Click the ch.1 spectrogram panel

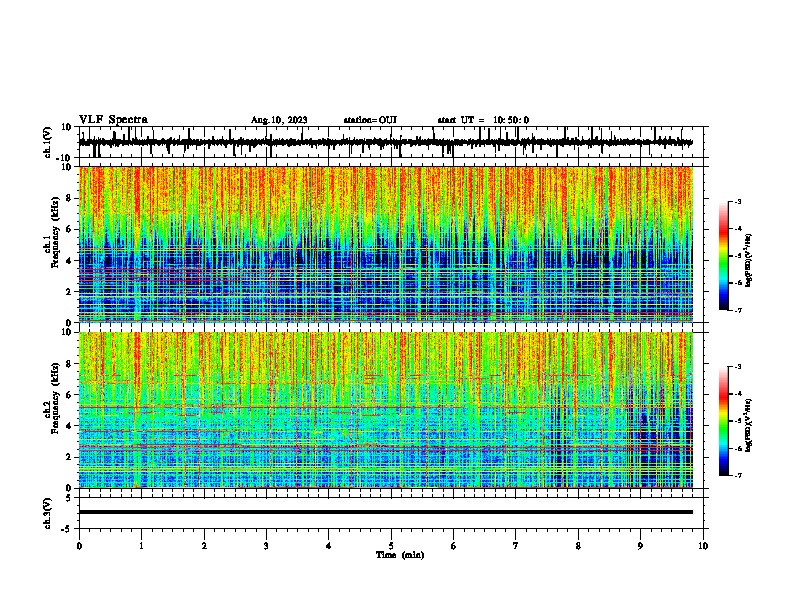click(x=385, y=244)
